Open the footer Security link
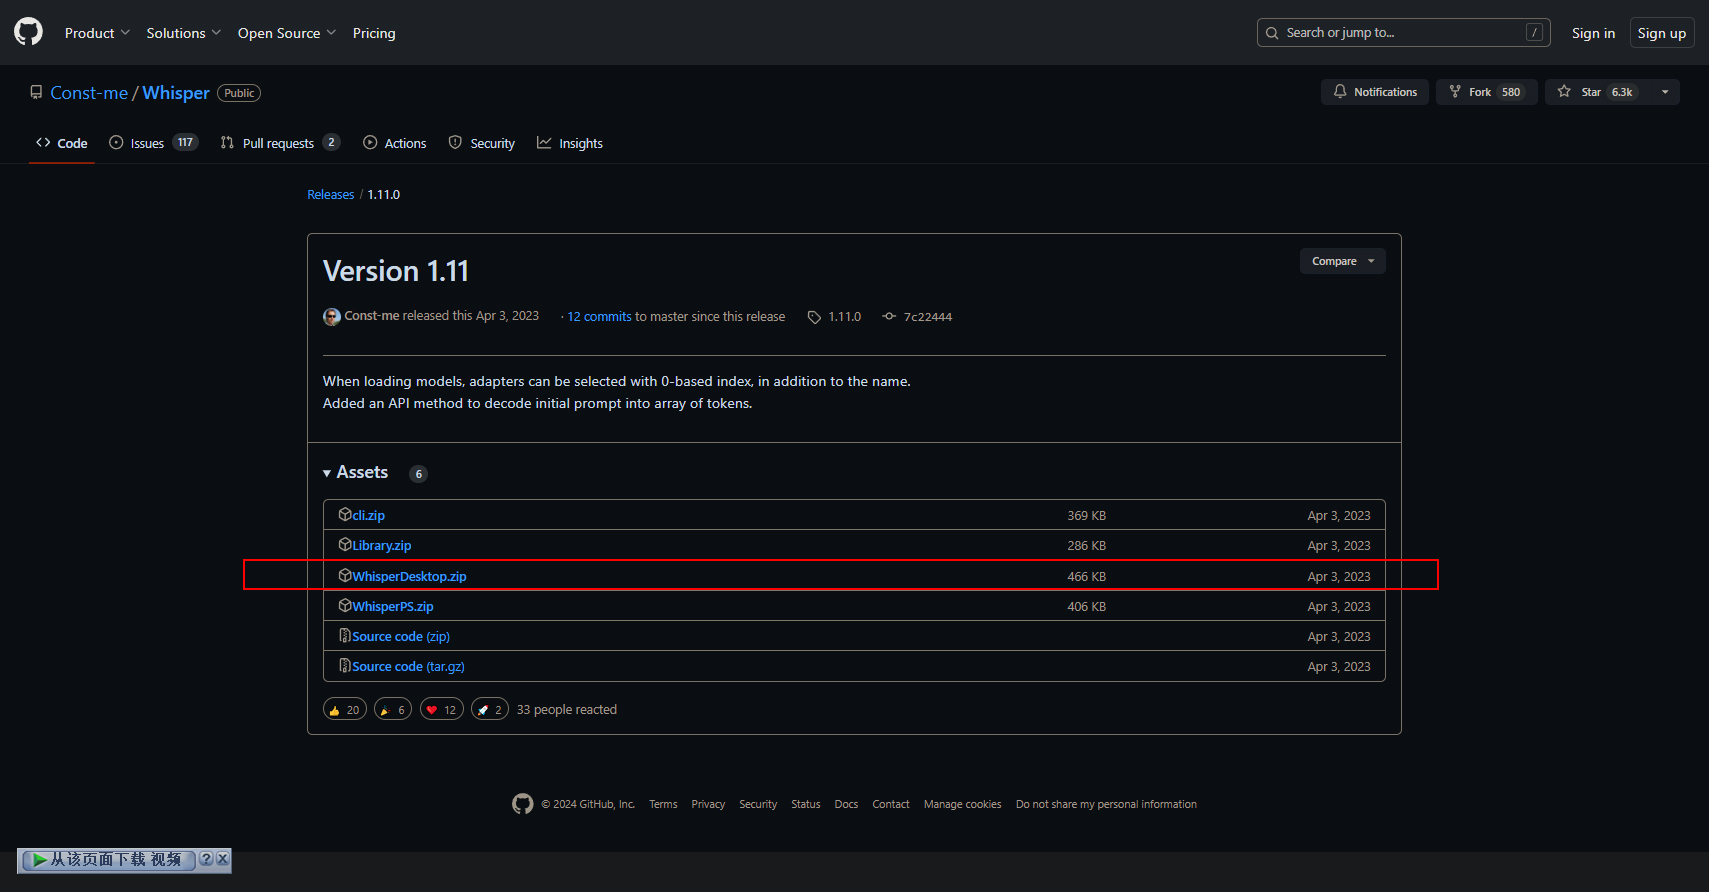The height and width of the screenshot is (892, 1709). pyautogui.click(x=758, y=805)
